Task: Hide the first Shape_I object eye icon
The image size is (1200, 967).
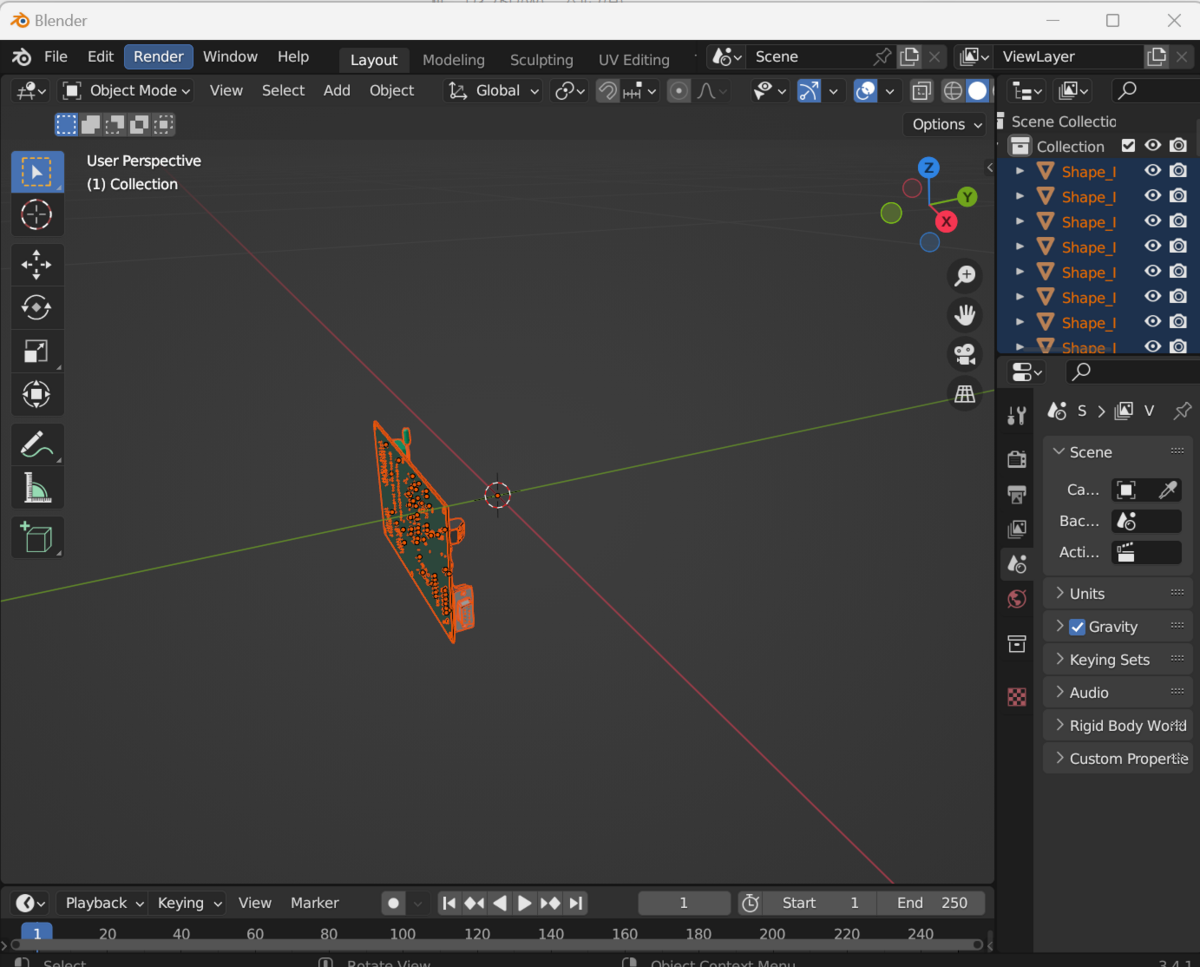Action: click(x=1153, y=171)
